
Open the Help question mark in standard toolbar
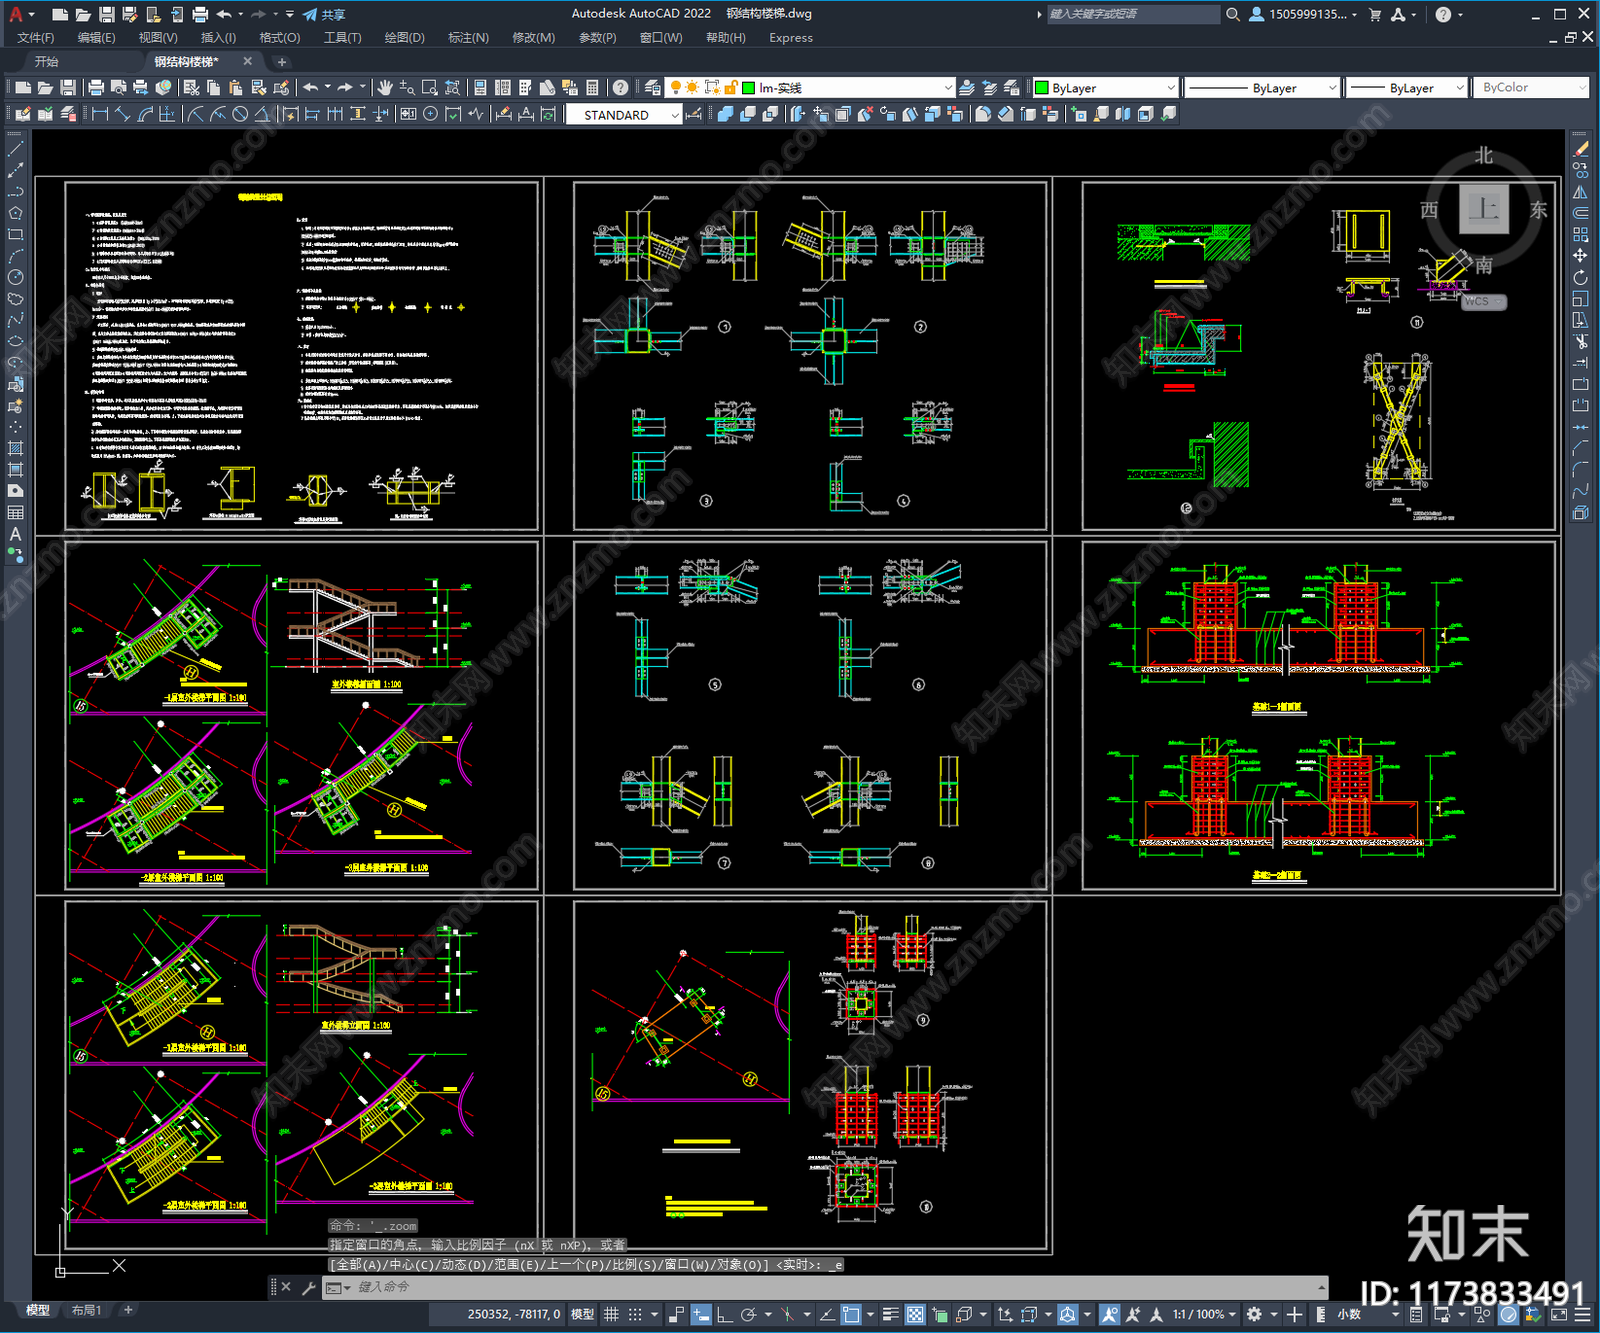(621, 88)
